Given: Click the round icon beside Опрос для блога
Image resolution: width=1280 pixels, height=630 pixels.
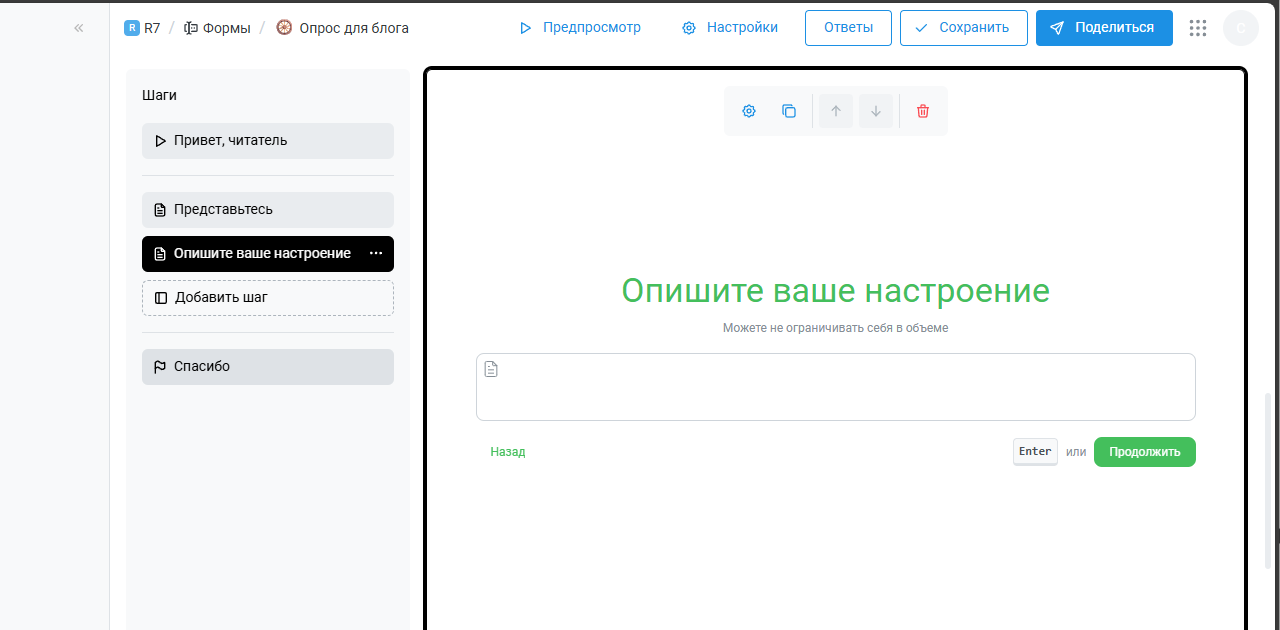Looking at the screenshot, I should [x=284, y=28].
